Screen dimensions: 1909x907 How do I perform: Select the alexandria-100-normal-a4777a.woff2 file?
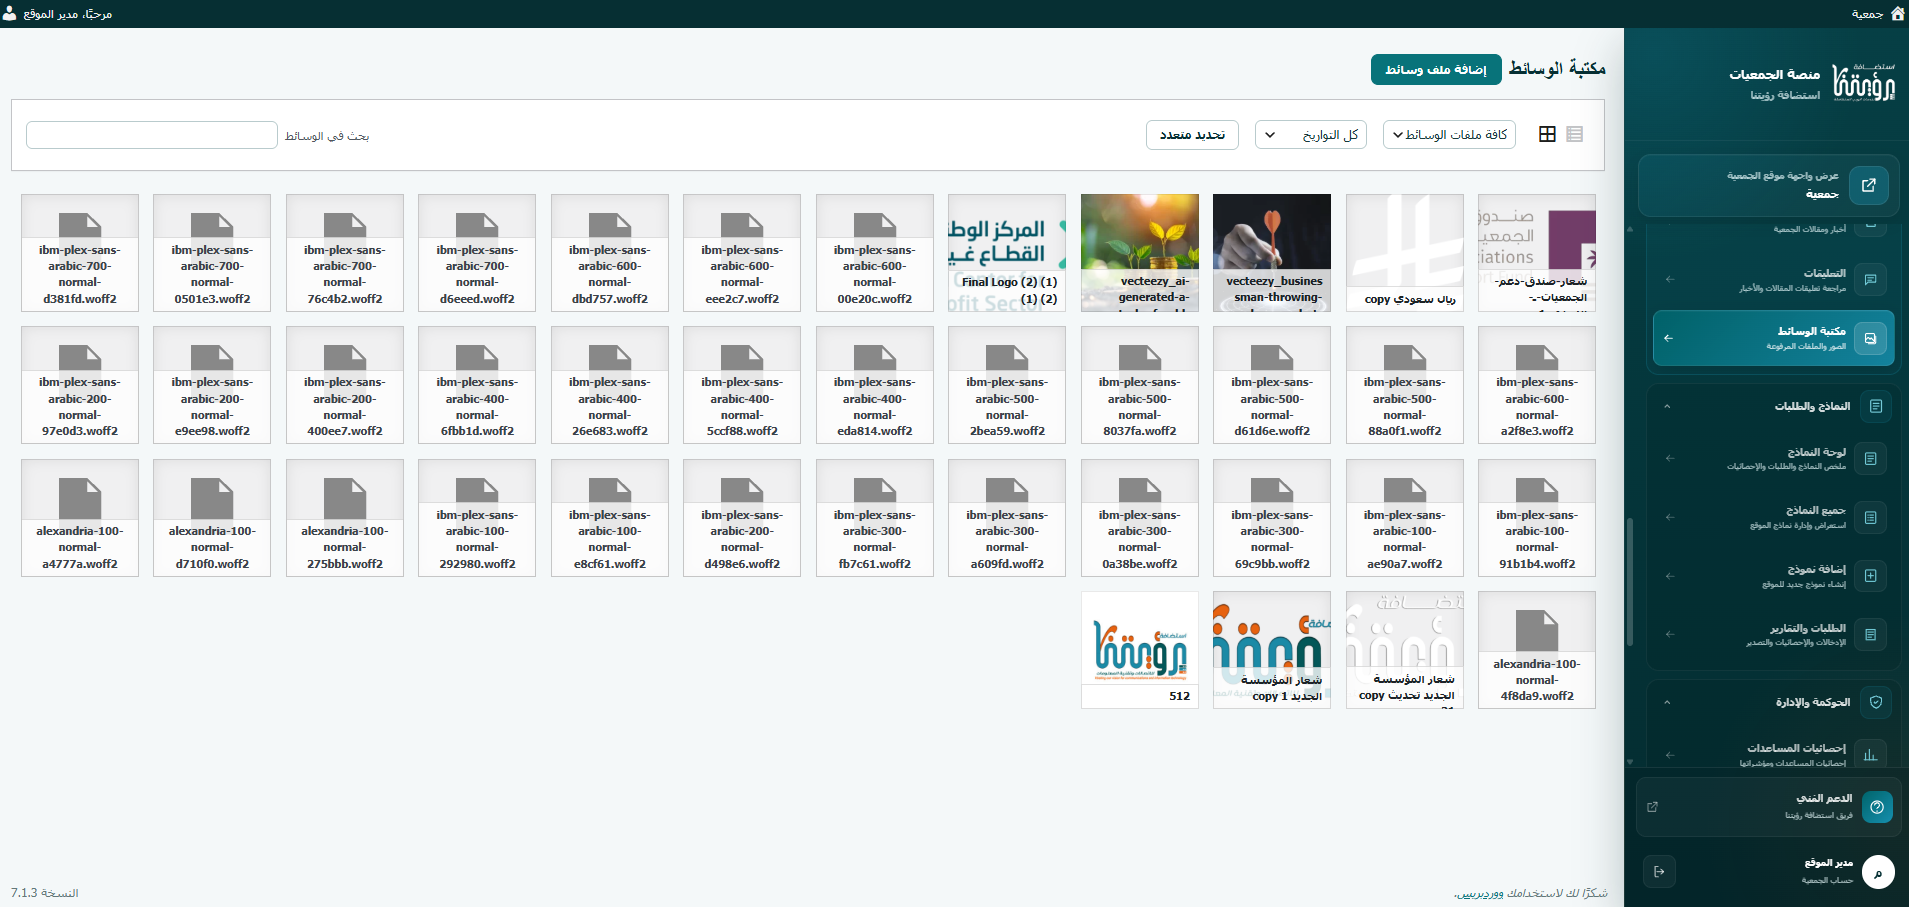(80, 518)
